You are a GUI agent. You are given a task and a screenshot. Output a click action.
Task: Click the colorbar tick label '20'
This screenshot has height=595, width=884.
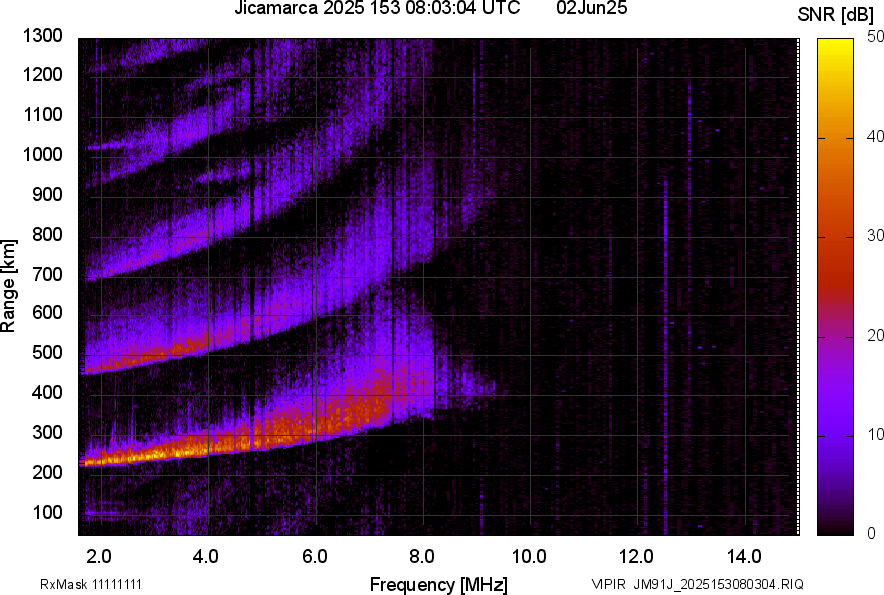(x=876, y=335)
